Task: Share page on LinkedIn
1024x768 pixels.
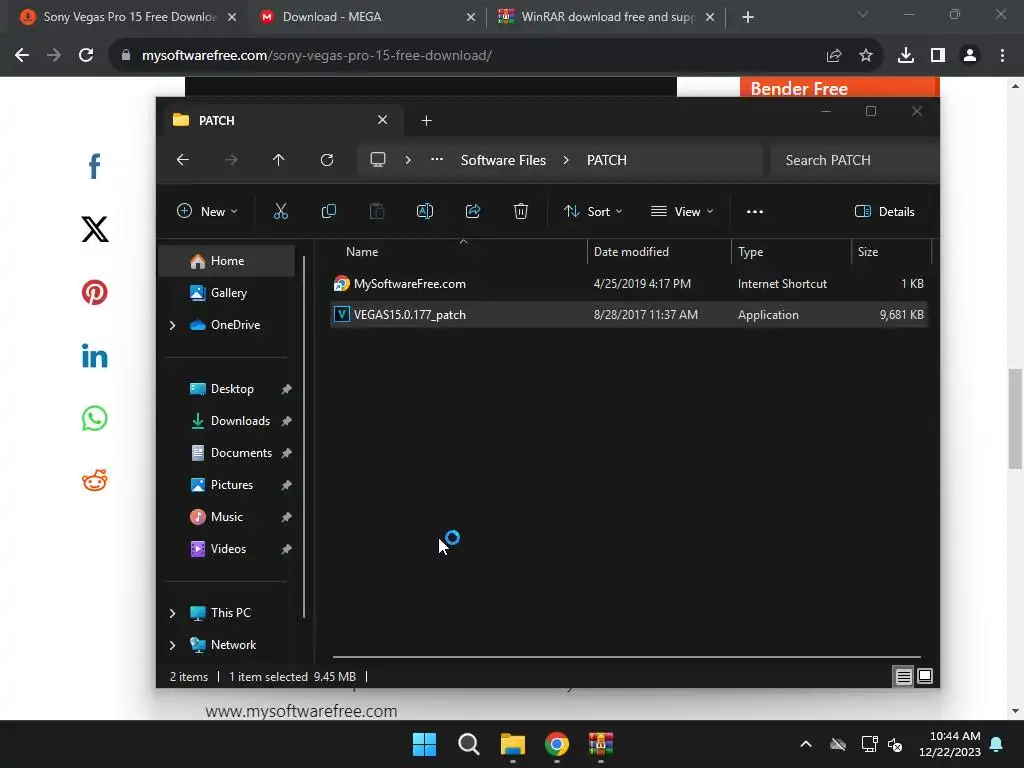Action: click(x=95, y=356)
